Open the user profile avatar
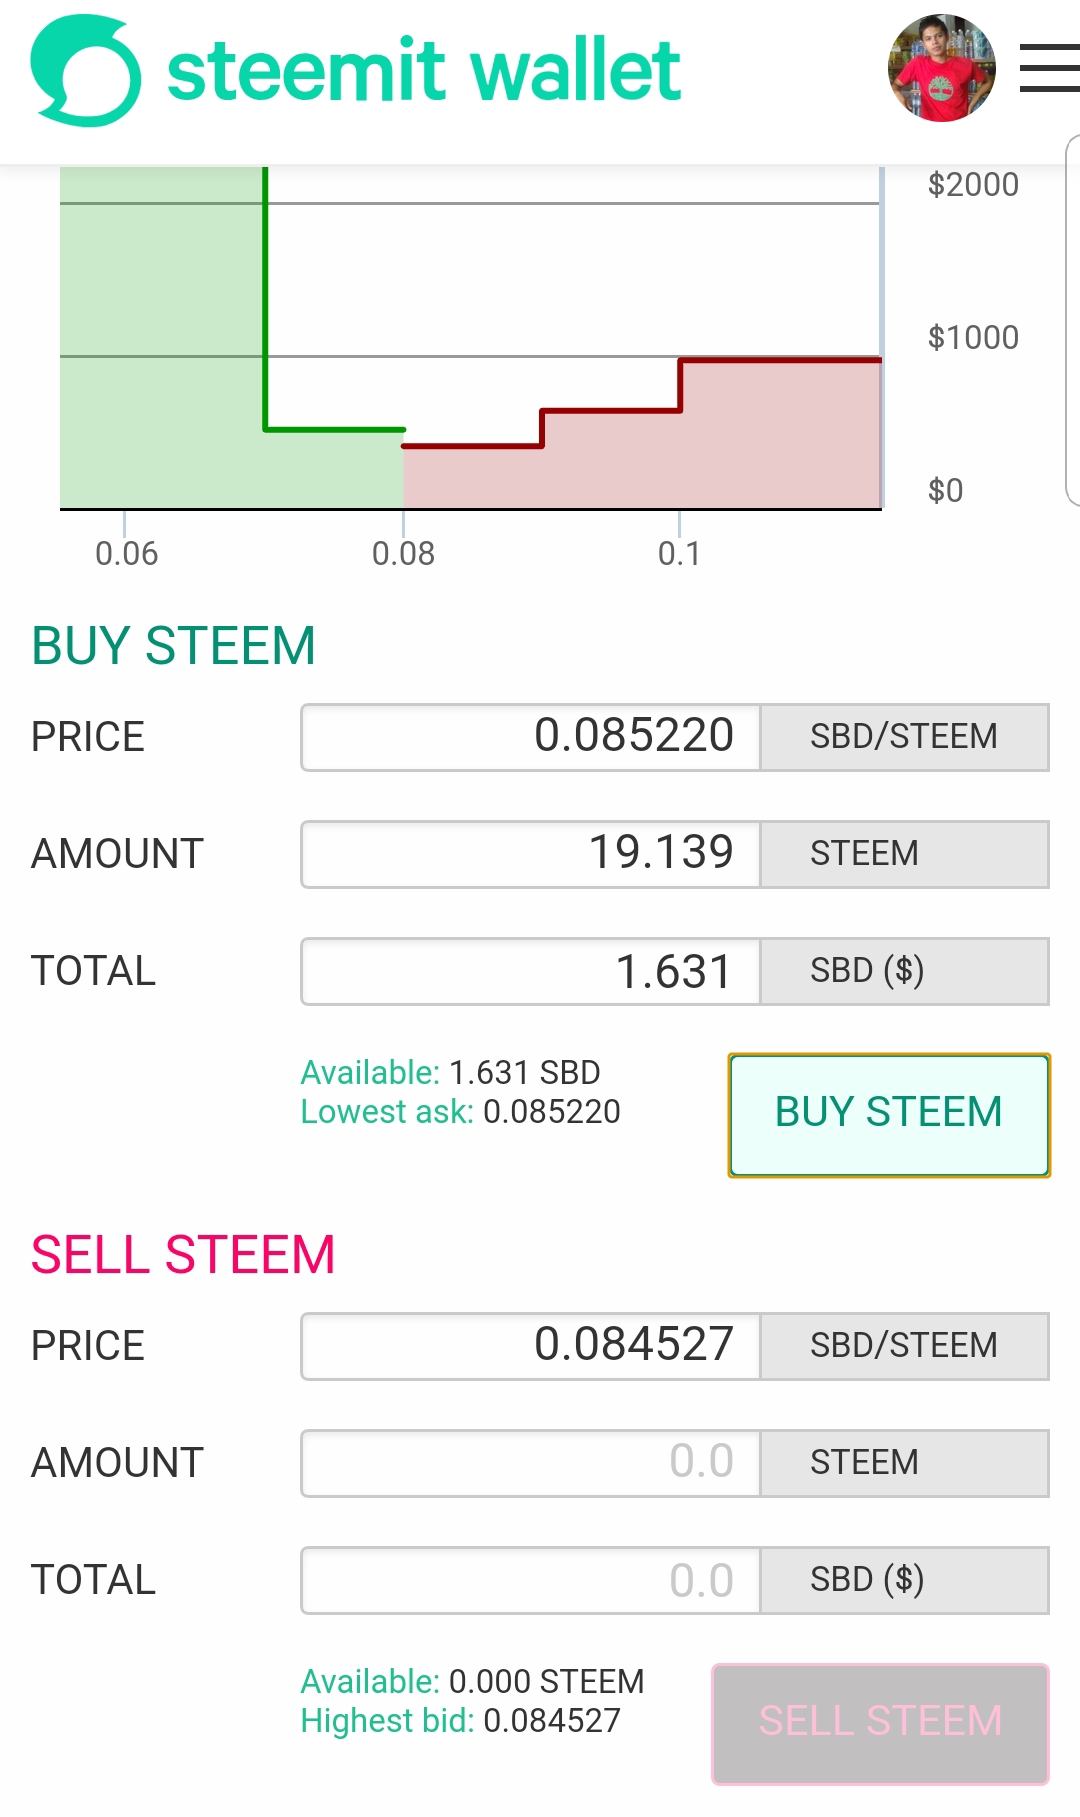 pyautogui.click(x=941, y=68)
